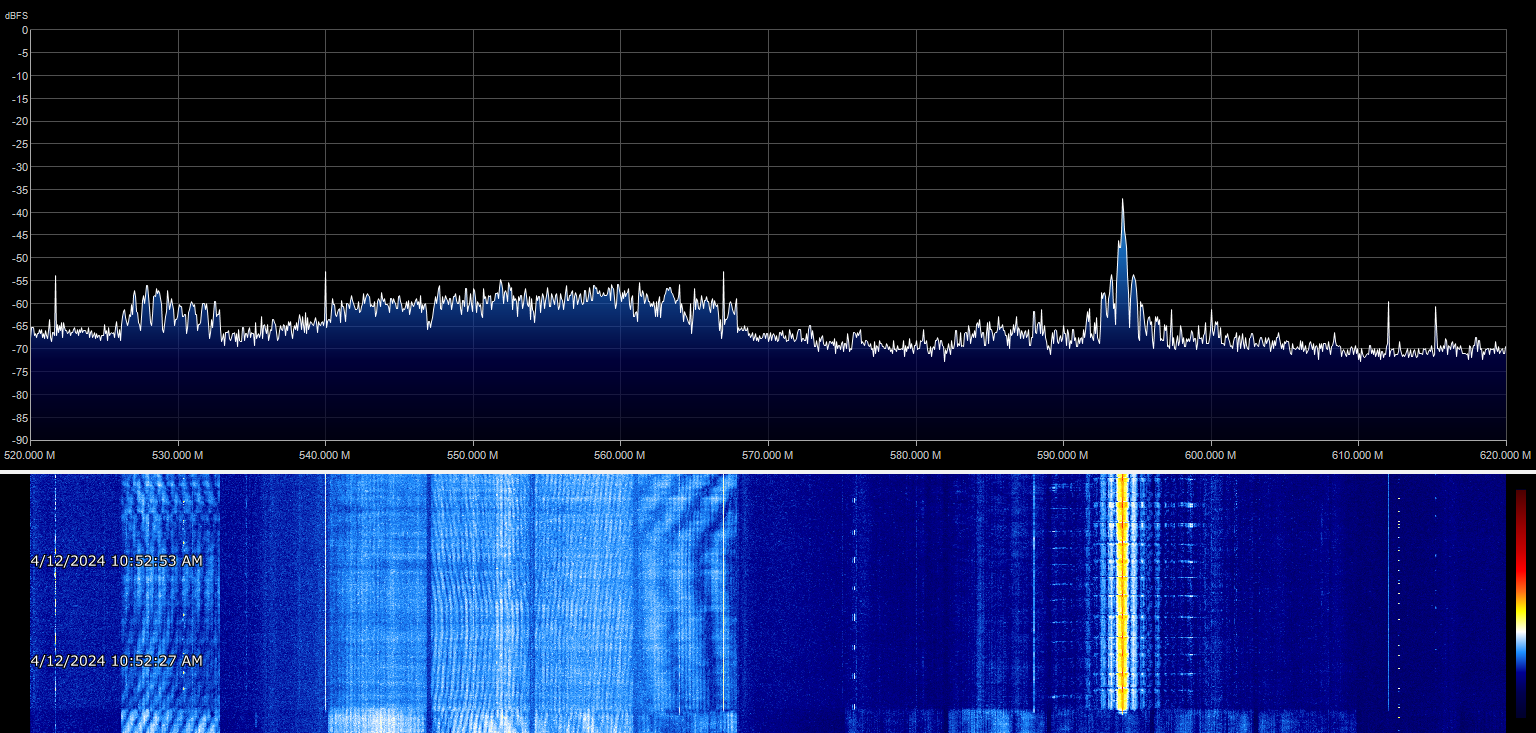The height and width of the screenshot is (733, 1536).
Task: Click the 560.000 M frequency axis label
Action: (620, 455)
